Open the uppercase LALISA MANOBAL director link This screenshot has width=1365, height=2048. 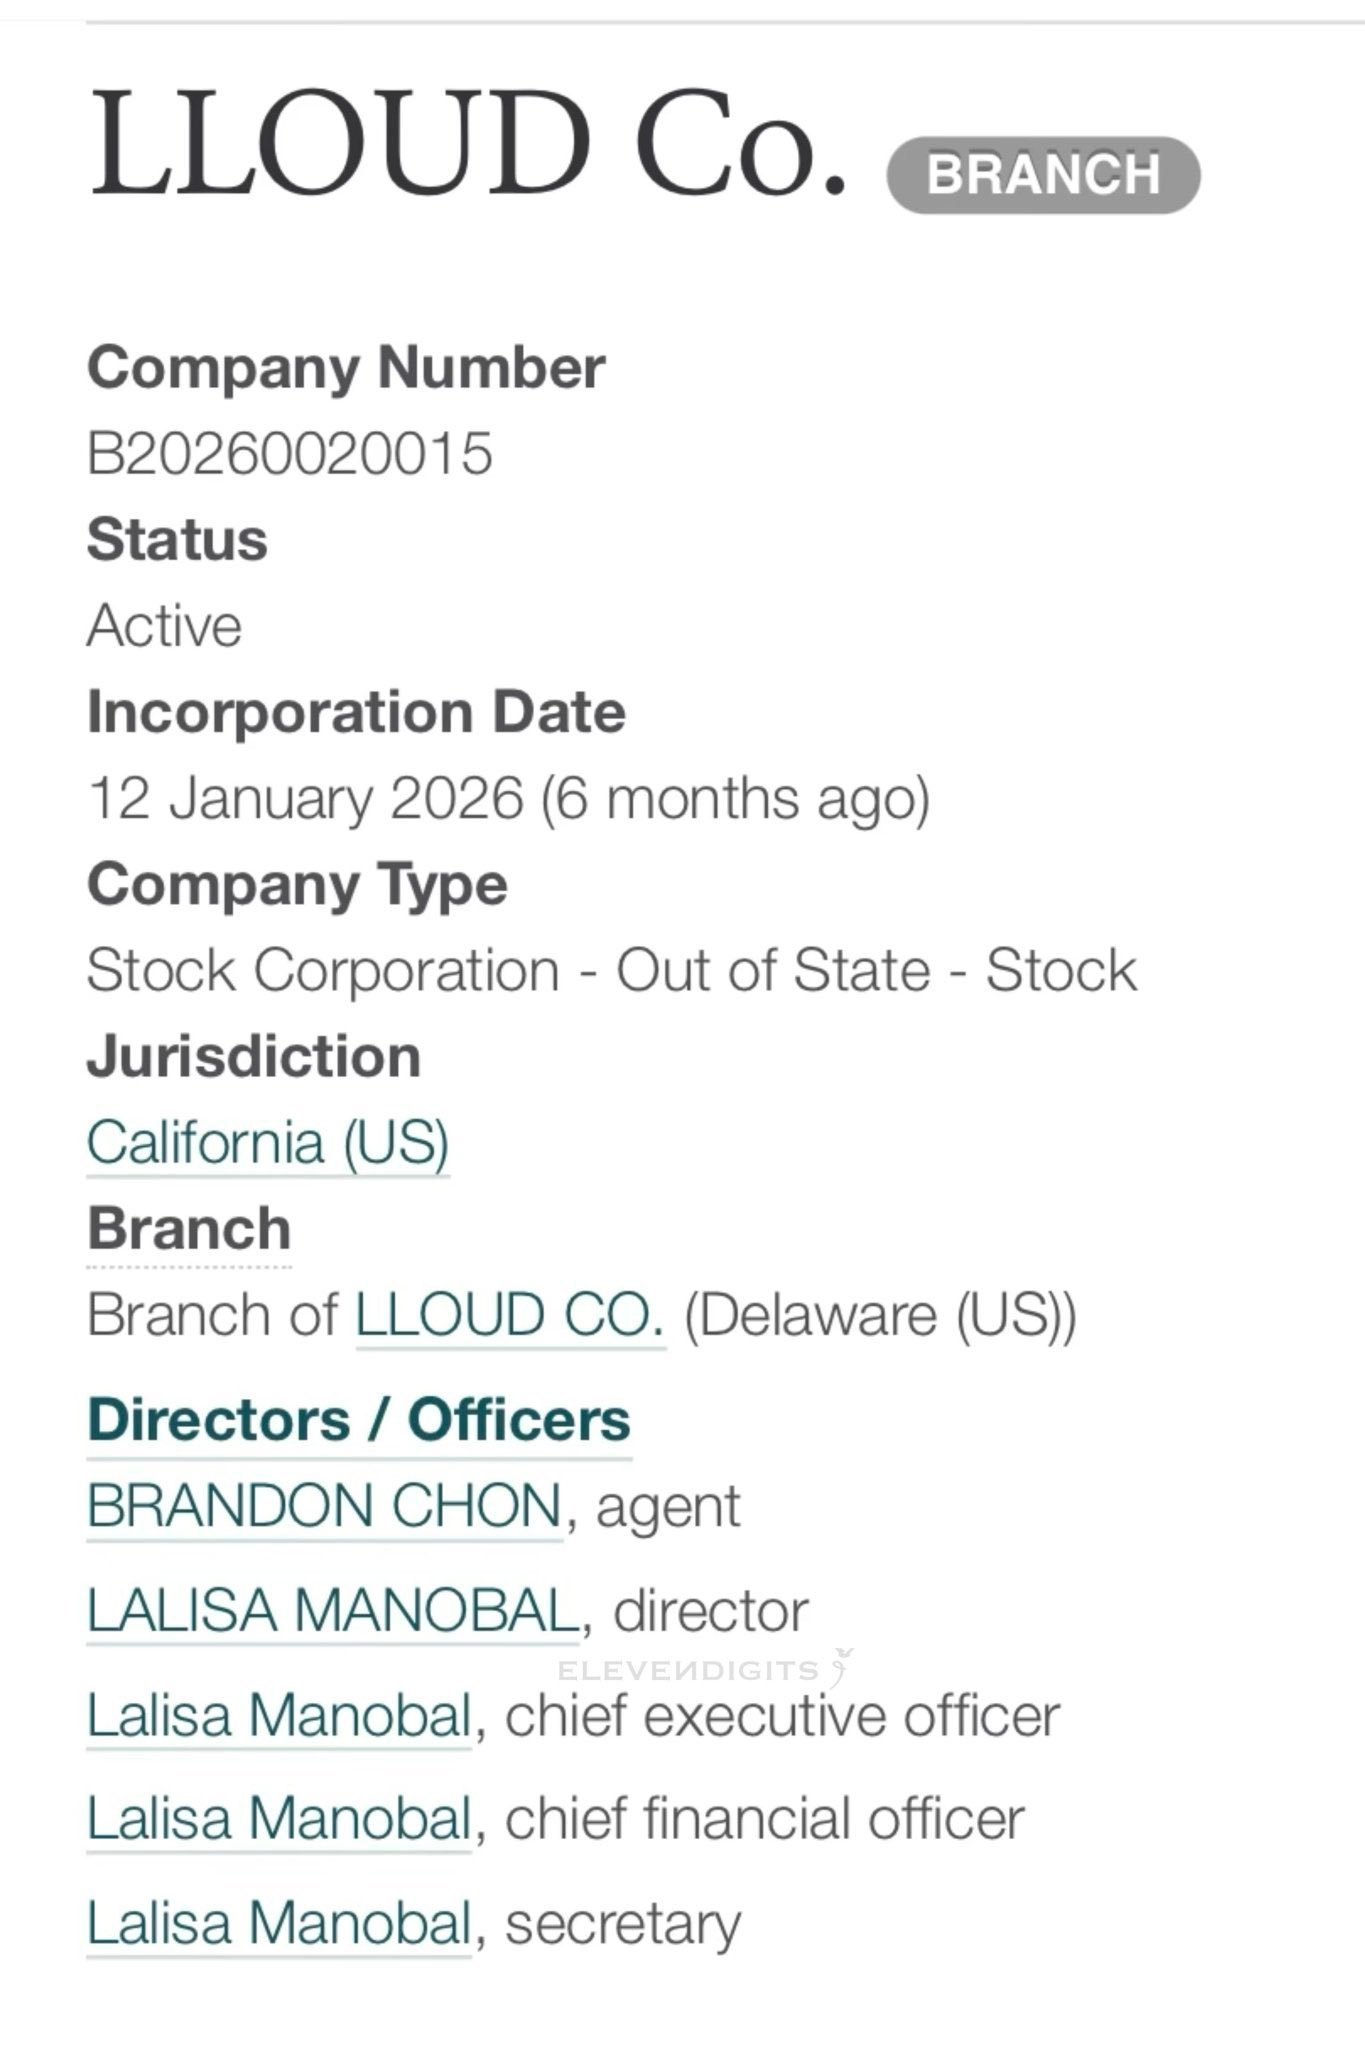(333, 1610)
